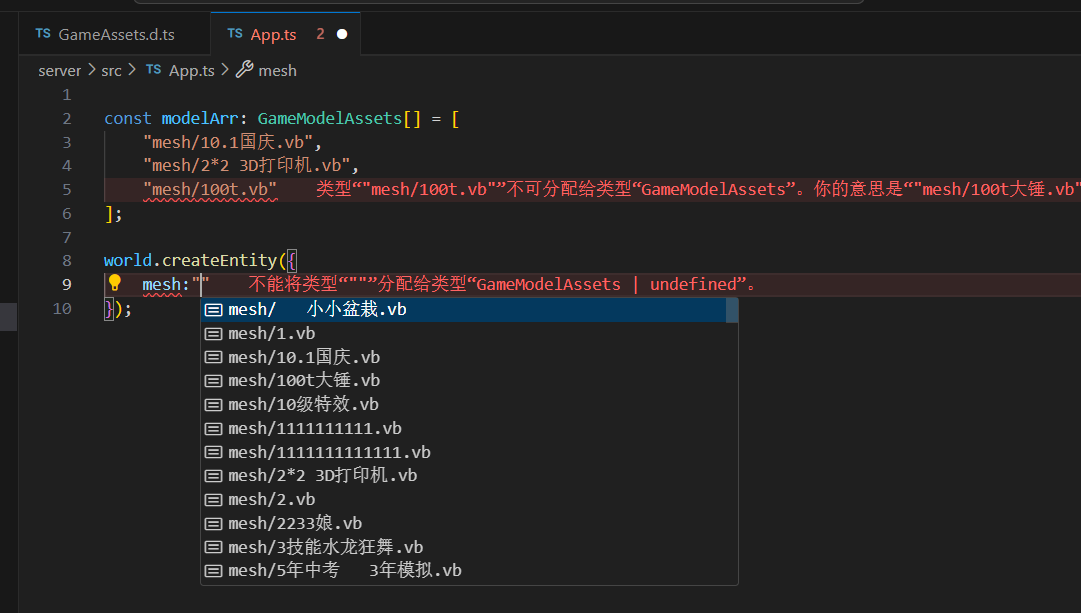This screenshot has width=1081, height=613.
Task: Open the mesh symbol breadcrumb
Action: [277, 70]
